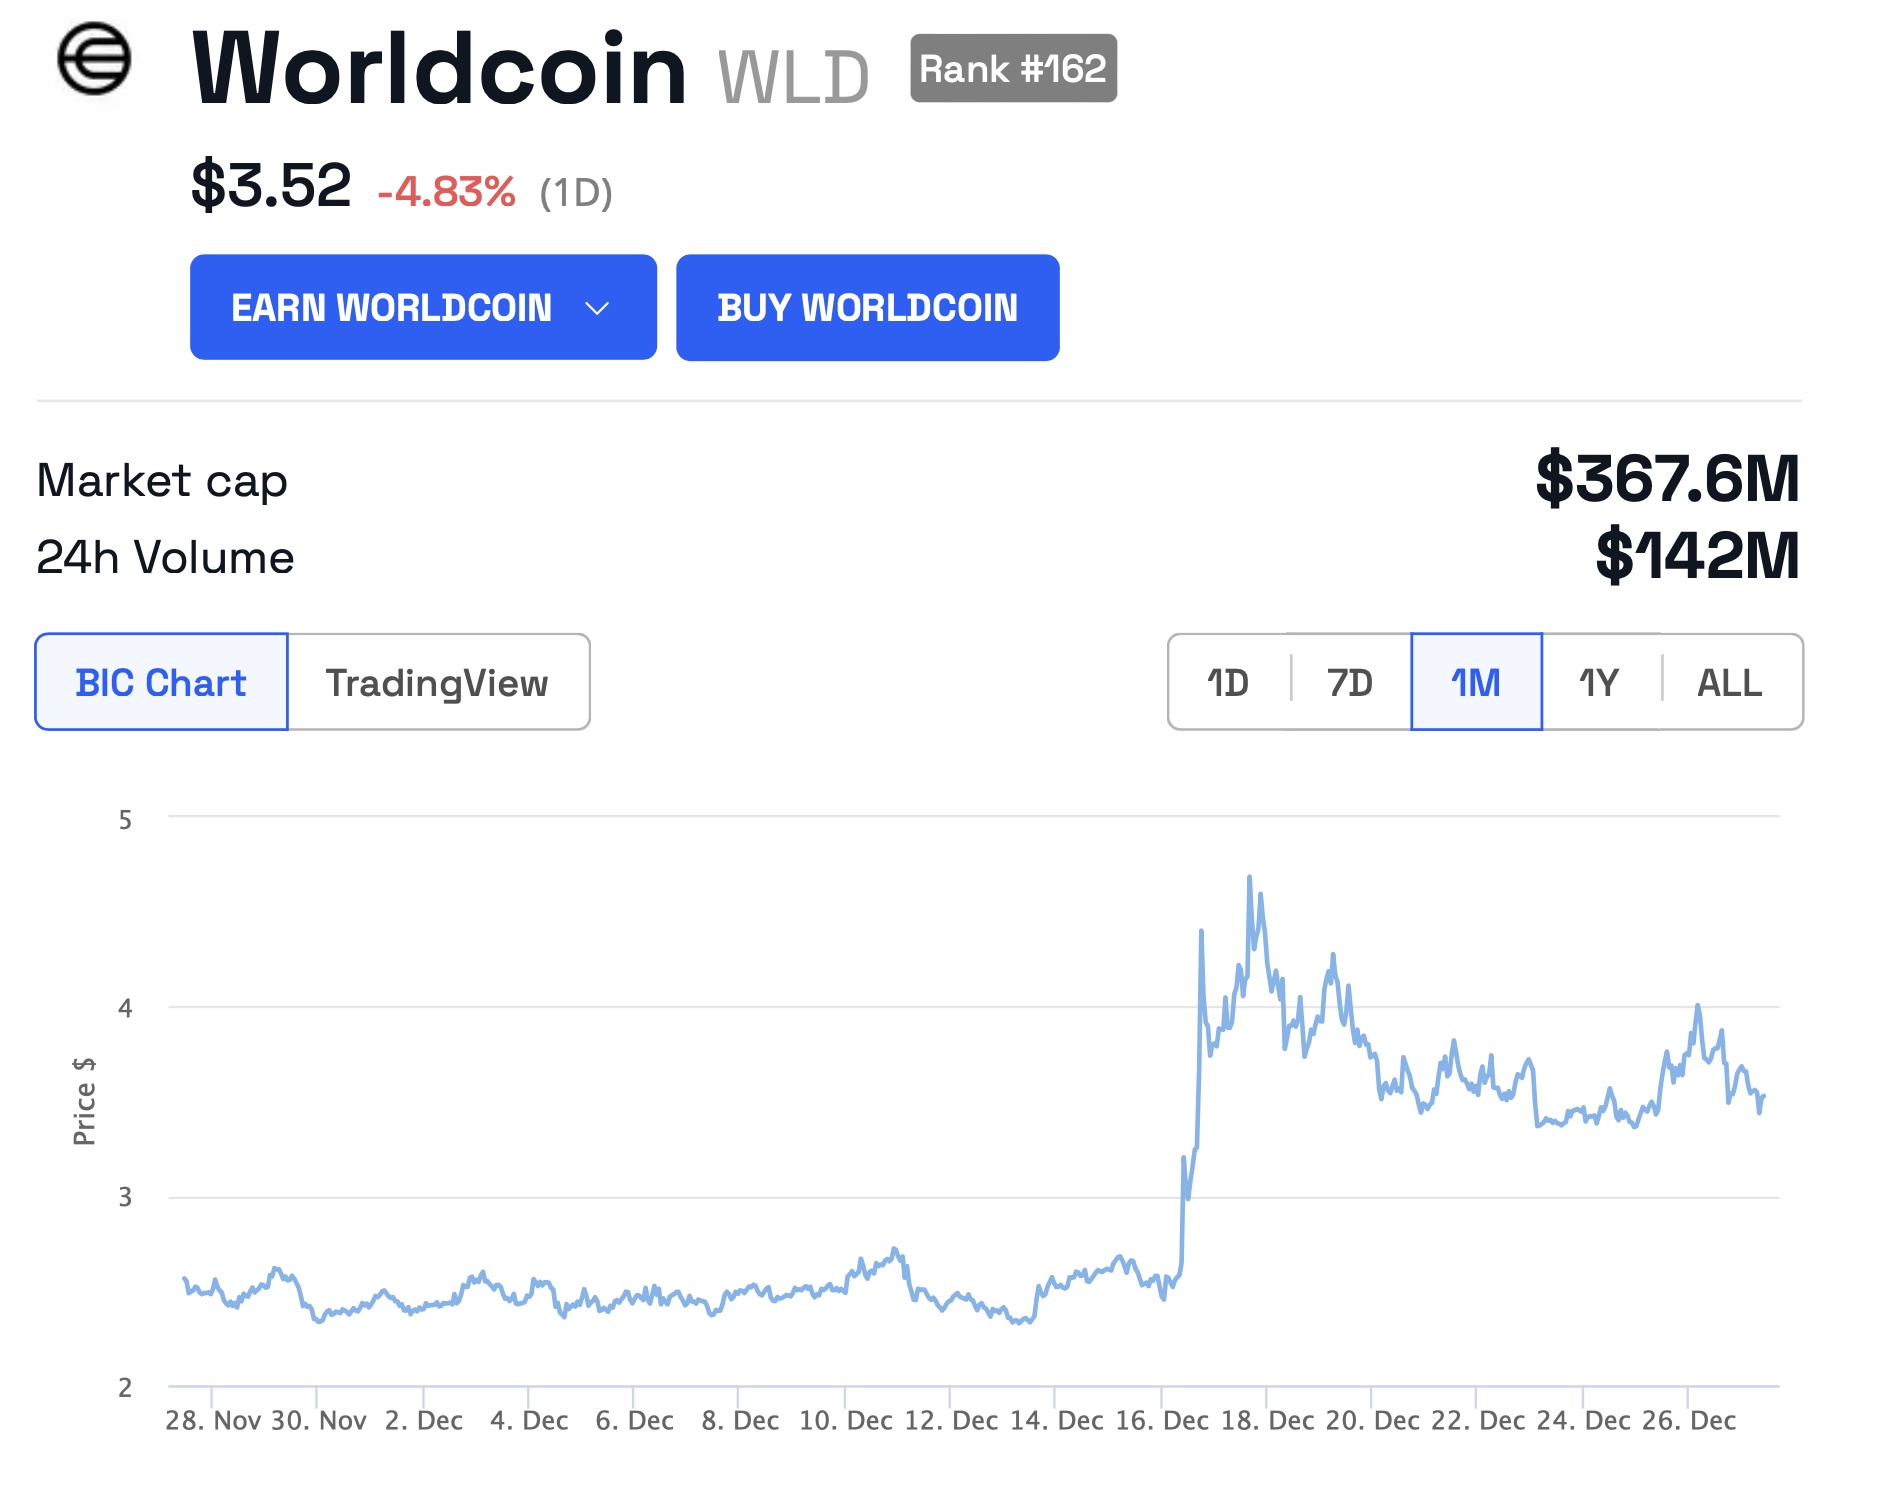1902x1492 pixels.
Task: Click the chart's highest price peak
Action: click(x=1249, y=879)
